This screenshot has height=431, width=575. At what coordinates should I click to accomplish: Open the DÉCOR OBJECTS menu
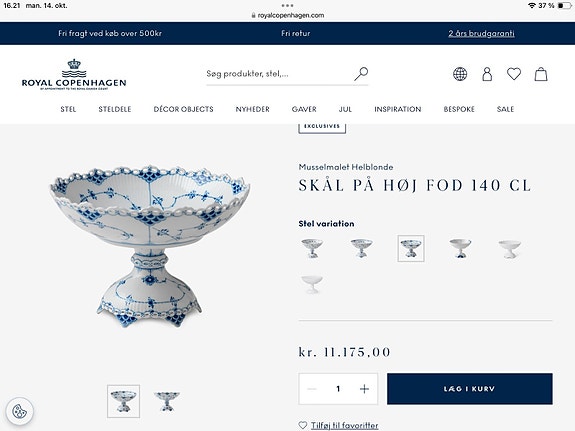tap(183, 109)
